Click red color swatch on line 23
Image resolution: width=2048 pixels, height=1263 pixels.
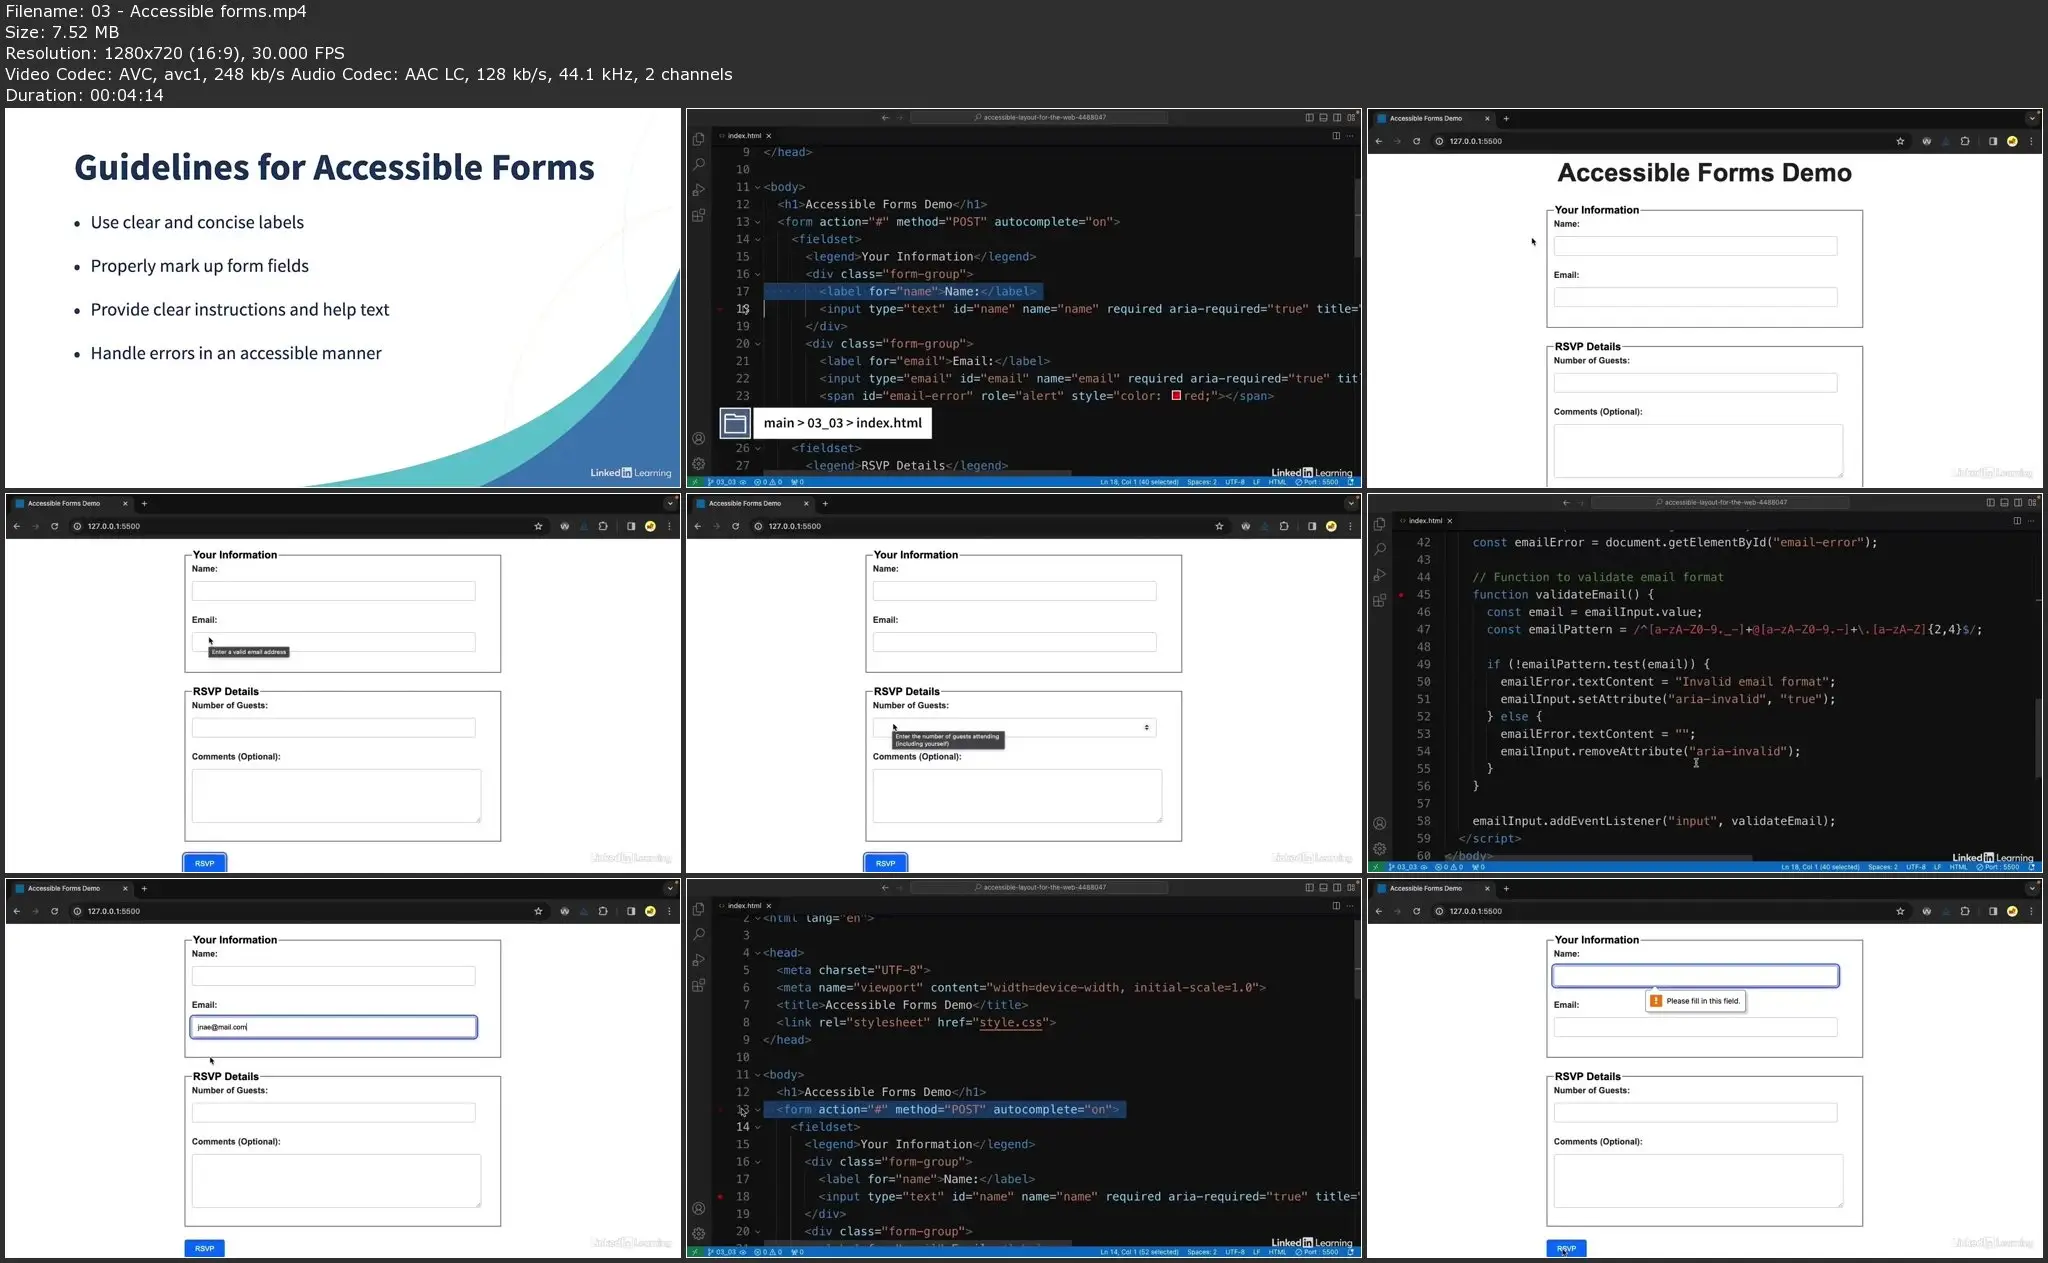tap(1176, 396)
